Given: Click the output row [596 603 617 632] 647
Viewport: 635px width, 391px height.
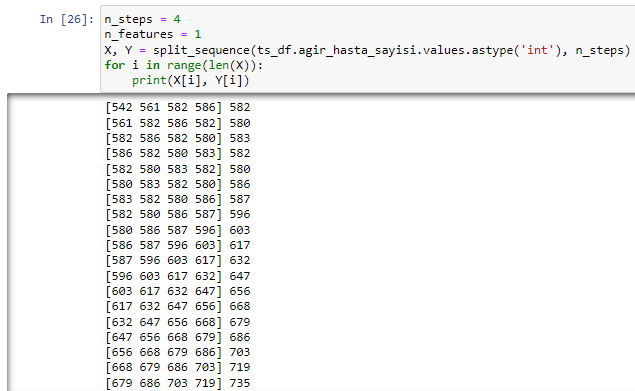Looking at the screenshot, I should [x=178, y=276].
